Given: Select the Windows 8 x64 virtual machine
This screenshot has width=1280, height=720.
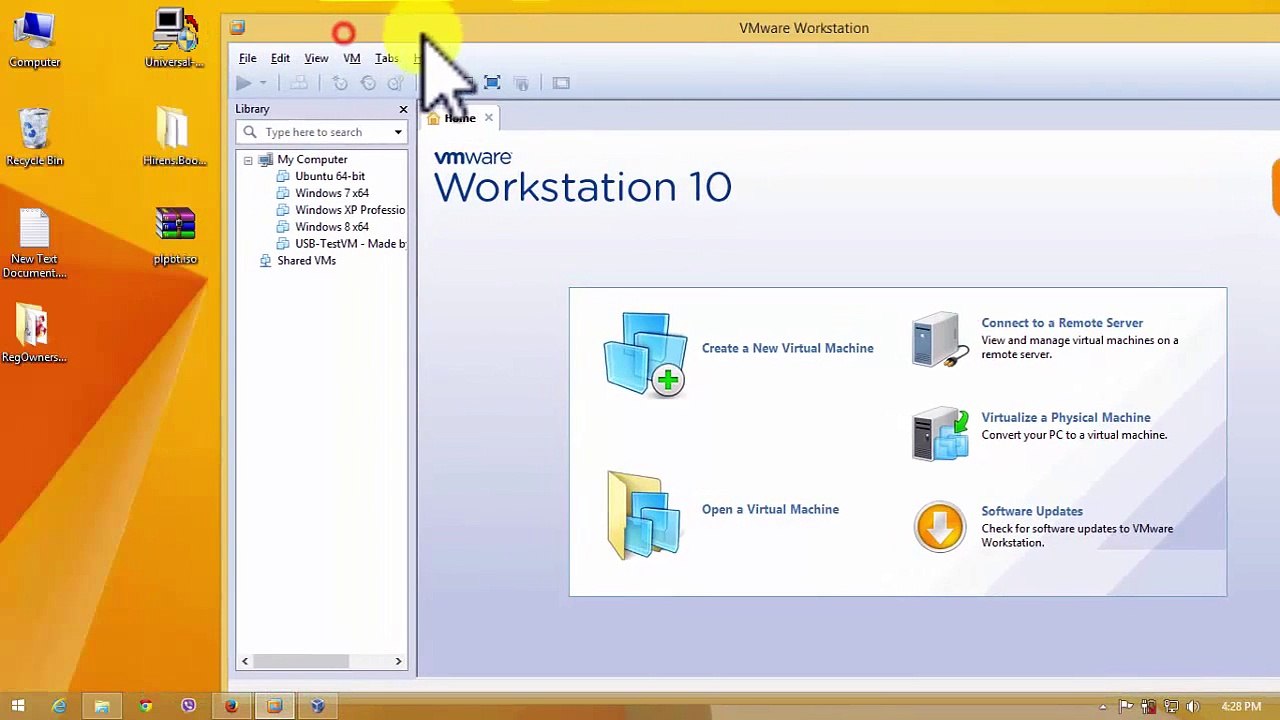Looking at the screenshot, I should (332, 227).
